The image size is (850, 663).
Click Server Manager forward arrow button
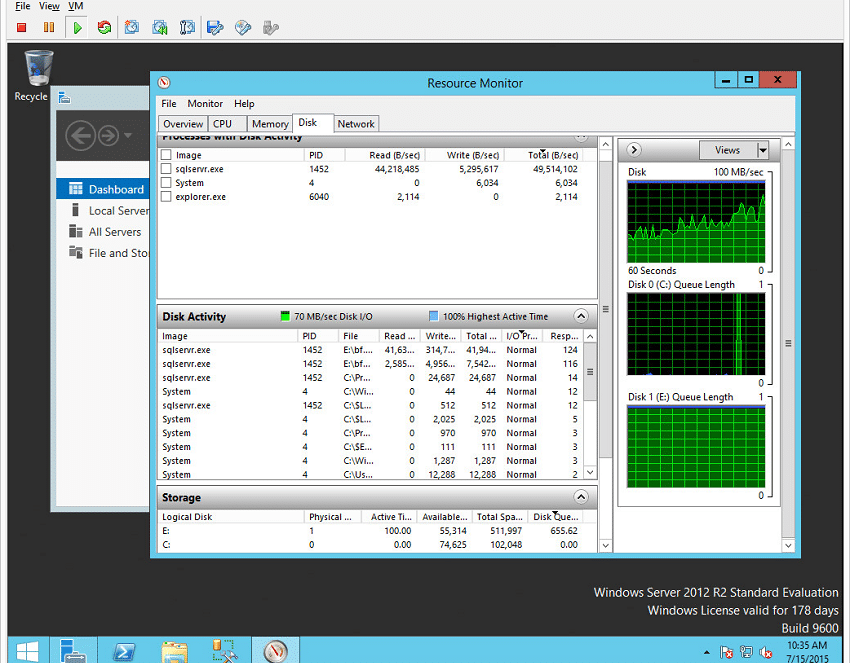coord(108,135)
